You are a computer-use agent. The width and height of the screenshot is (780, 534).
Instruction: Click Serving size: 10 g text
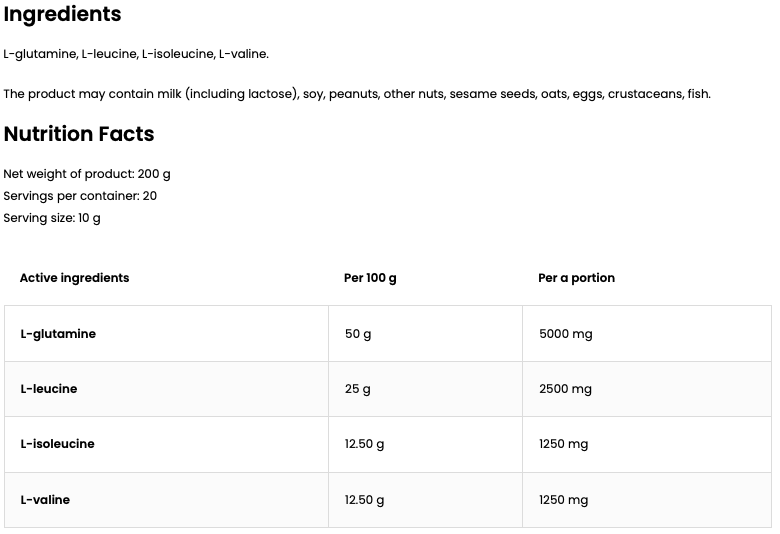click(52, 218)
